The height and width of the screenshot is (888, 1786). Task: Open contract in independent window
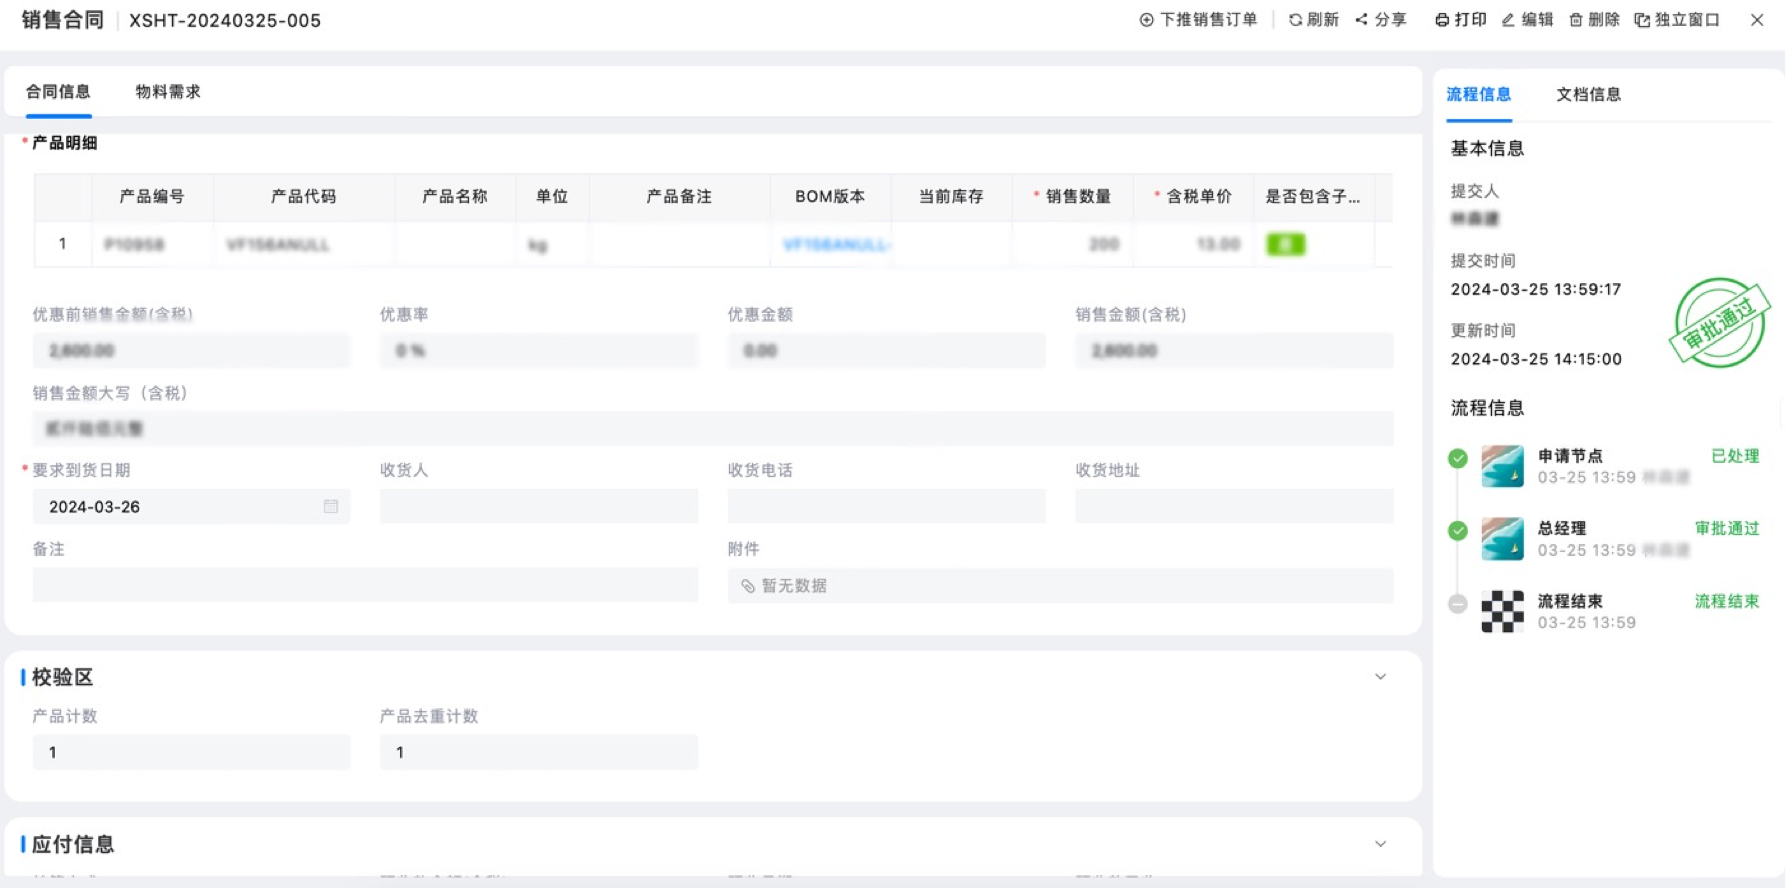tap(1642, 20)
